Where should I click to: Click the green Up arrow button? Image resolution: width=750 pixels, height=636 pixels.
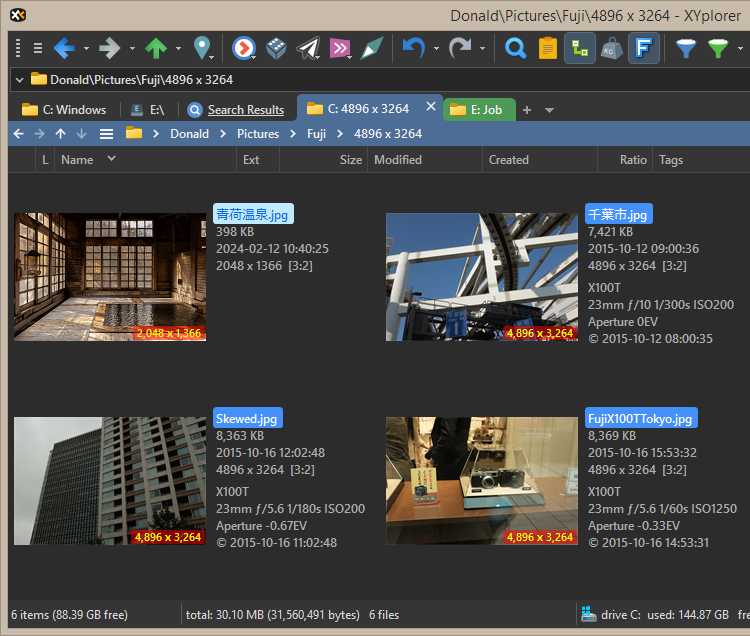156,48
